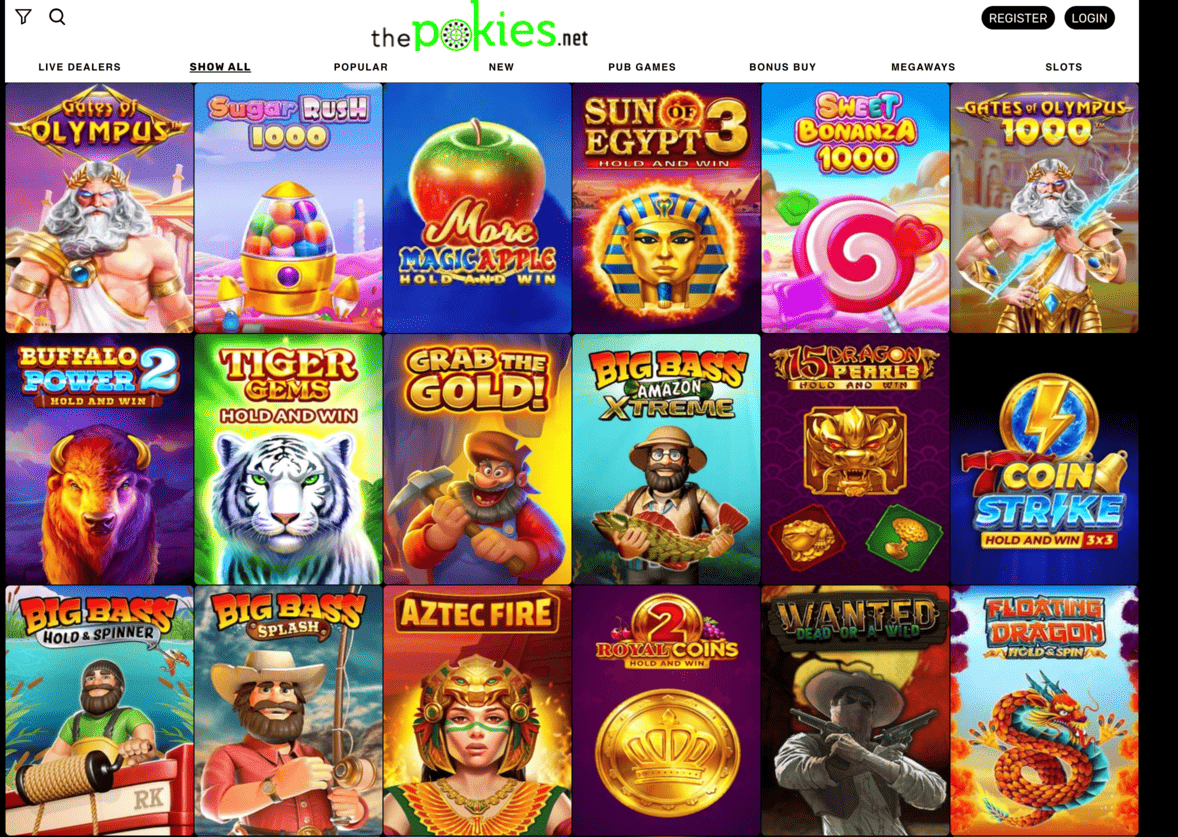Click thepokies.net logo
The height and width of the screenshot is (837, 1178).
[479, 27]
